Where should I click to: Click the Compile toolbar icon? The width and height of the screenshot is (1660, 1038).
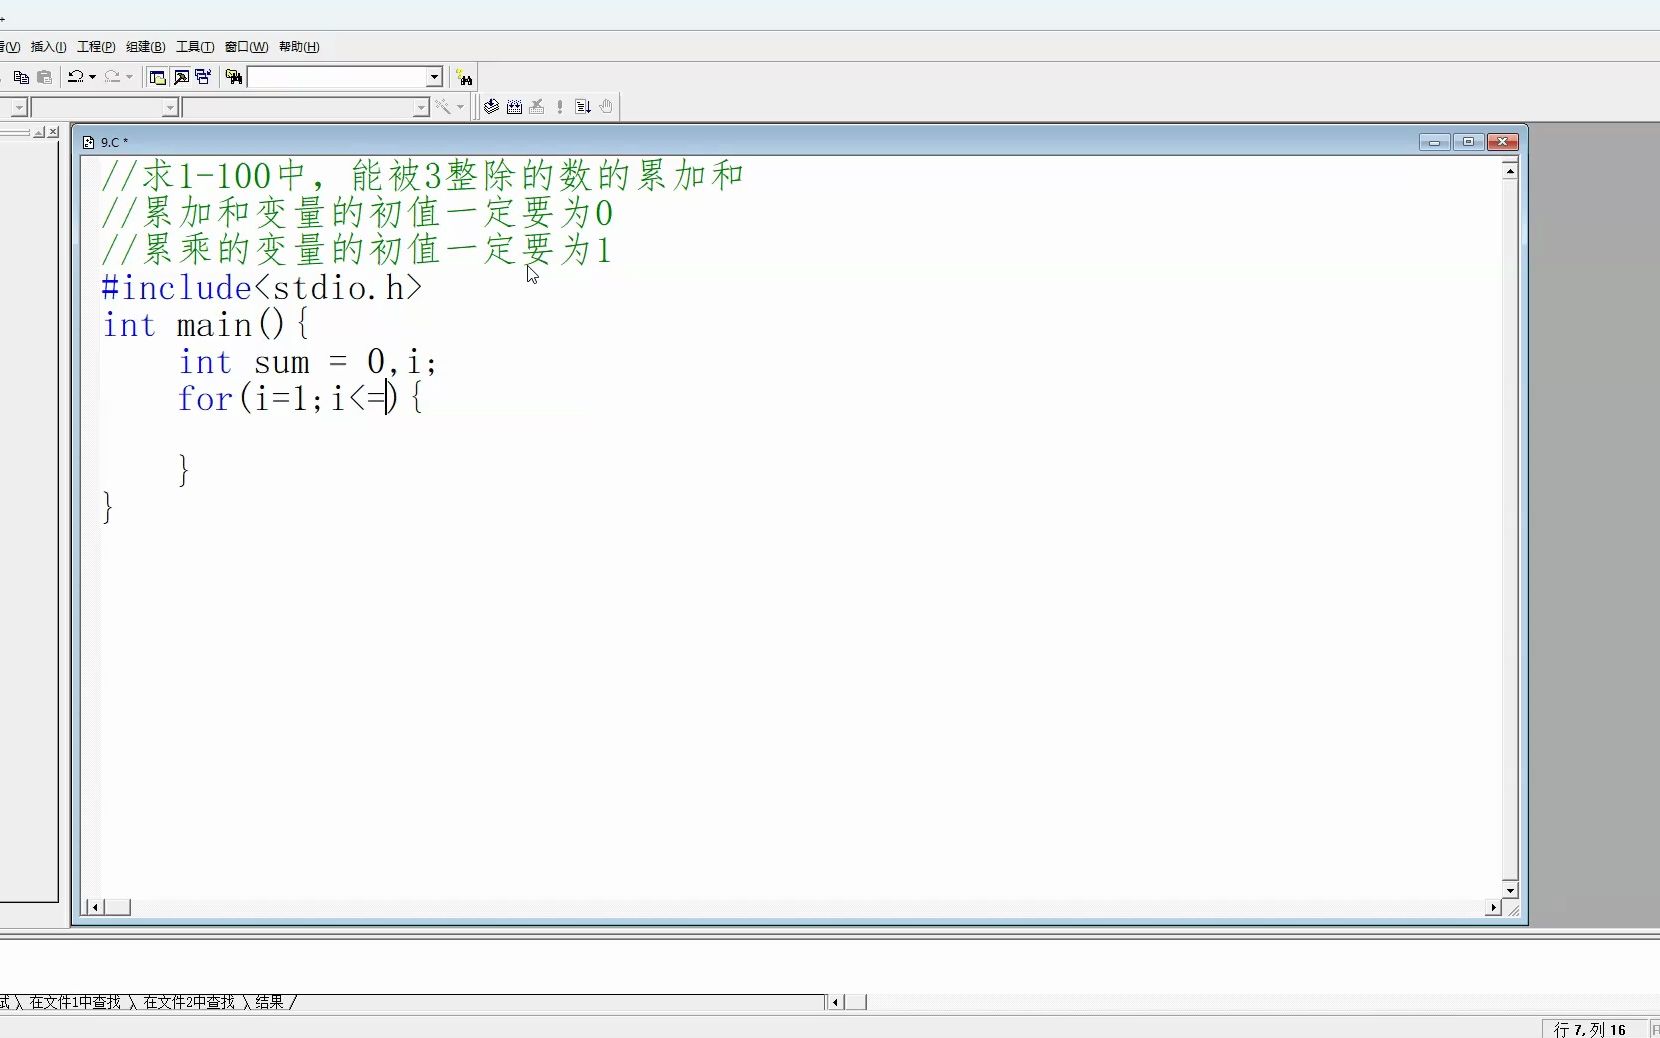[492, 107]
